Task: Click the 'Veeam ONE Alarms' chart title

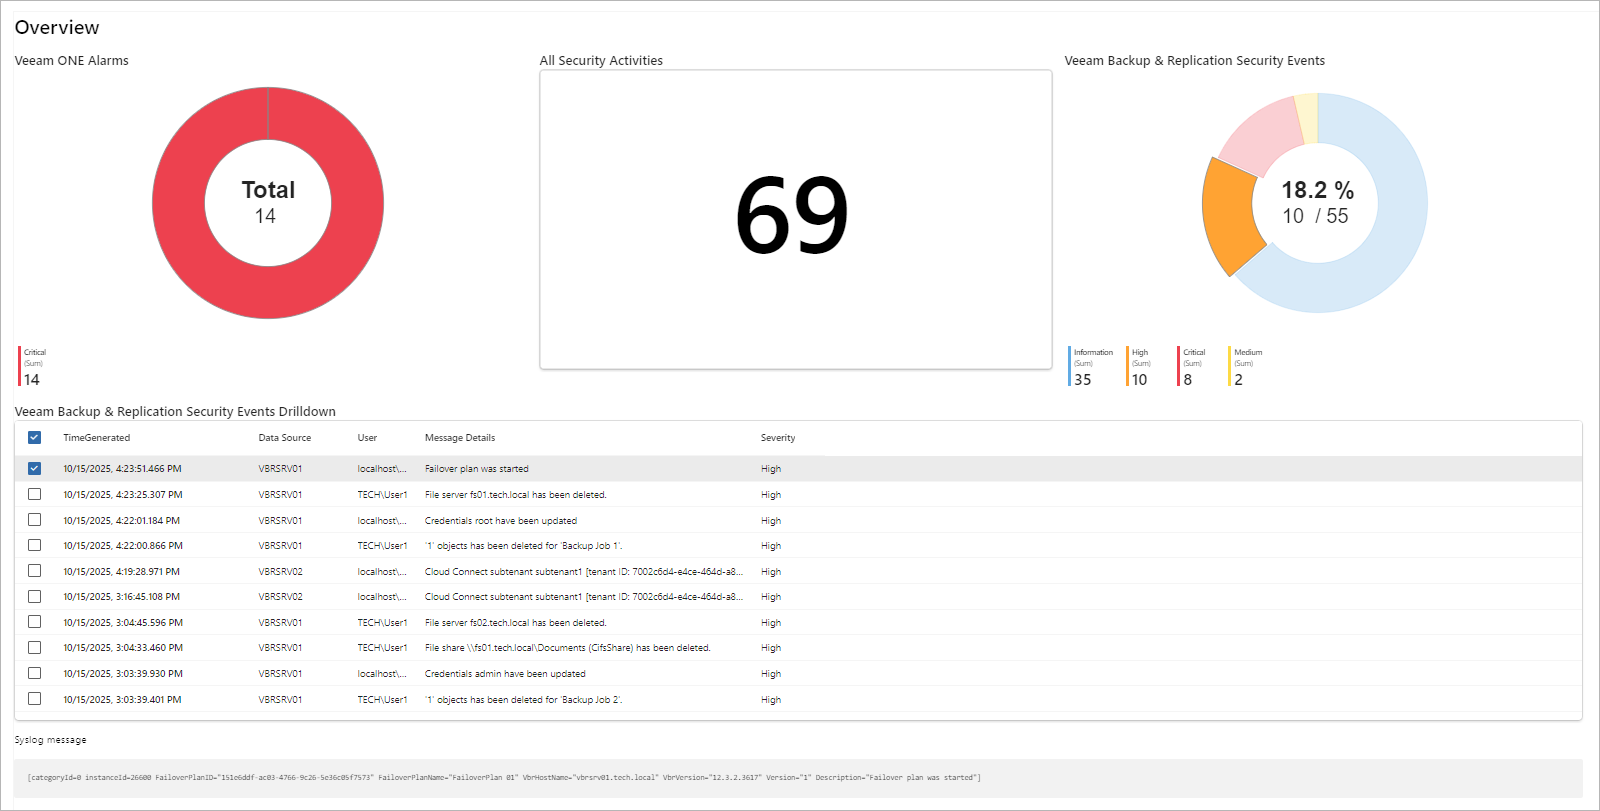Action: 71,61
